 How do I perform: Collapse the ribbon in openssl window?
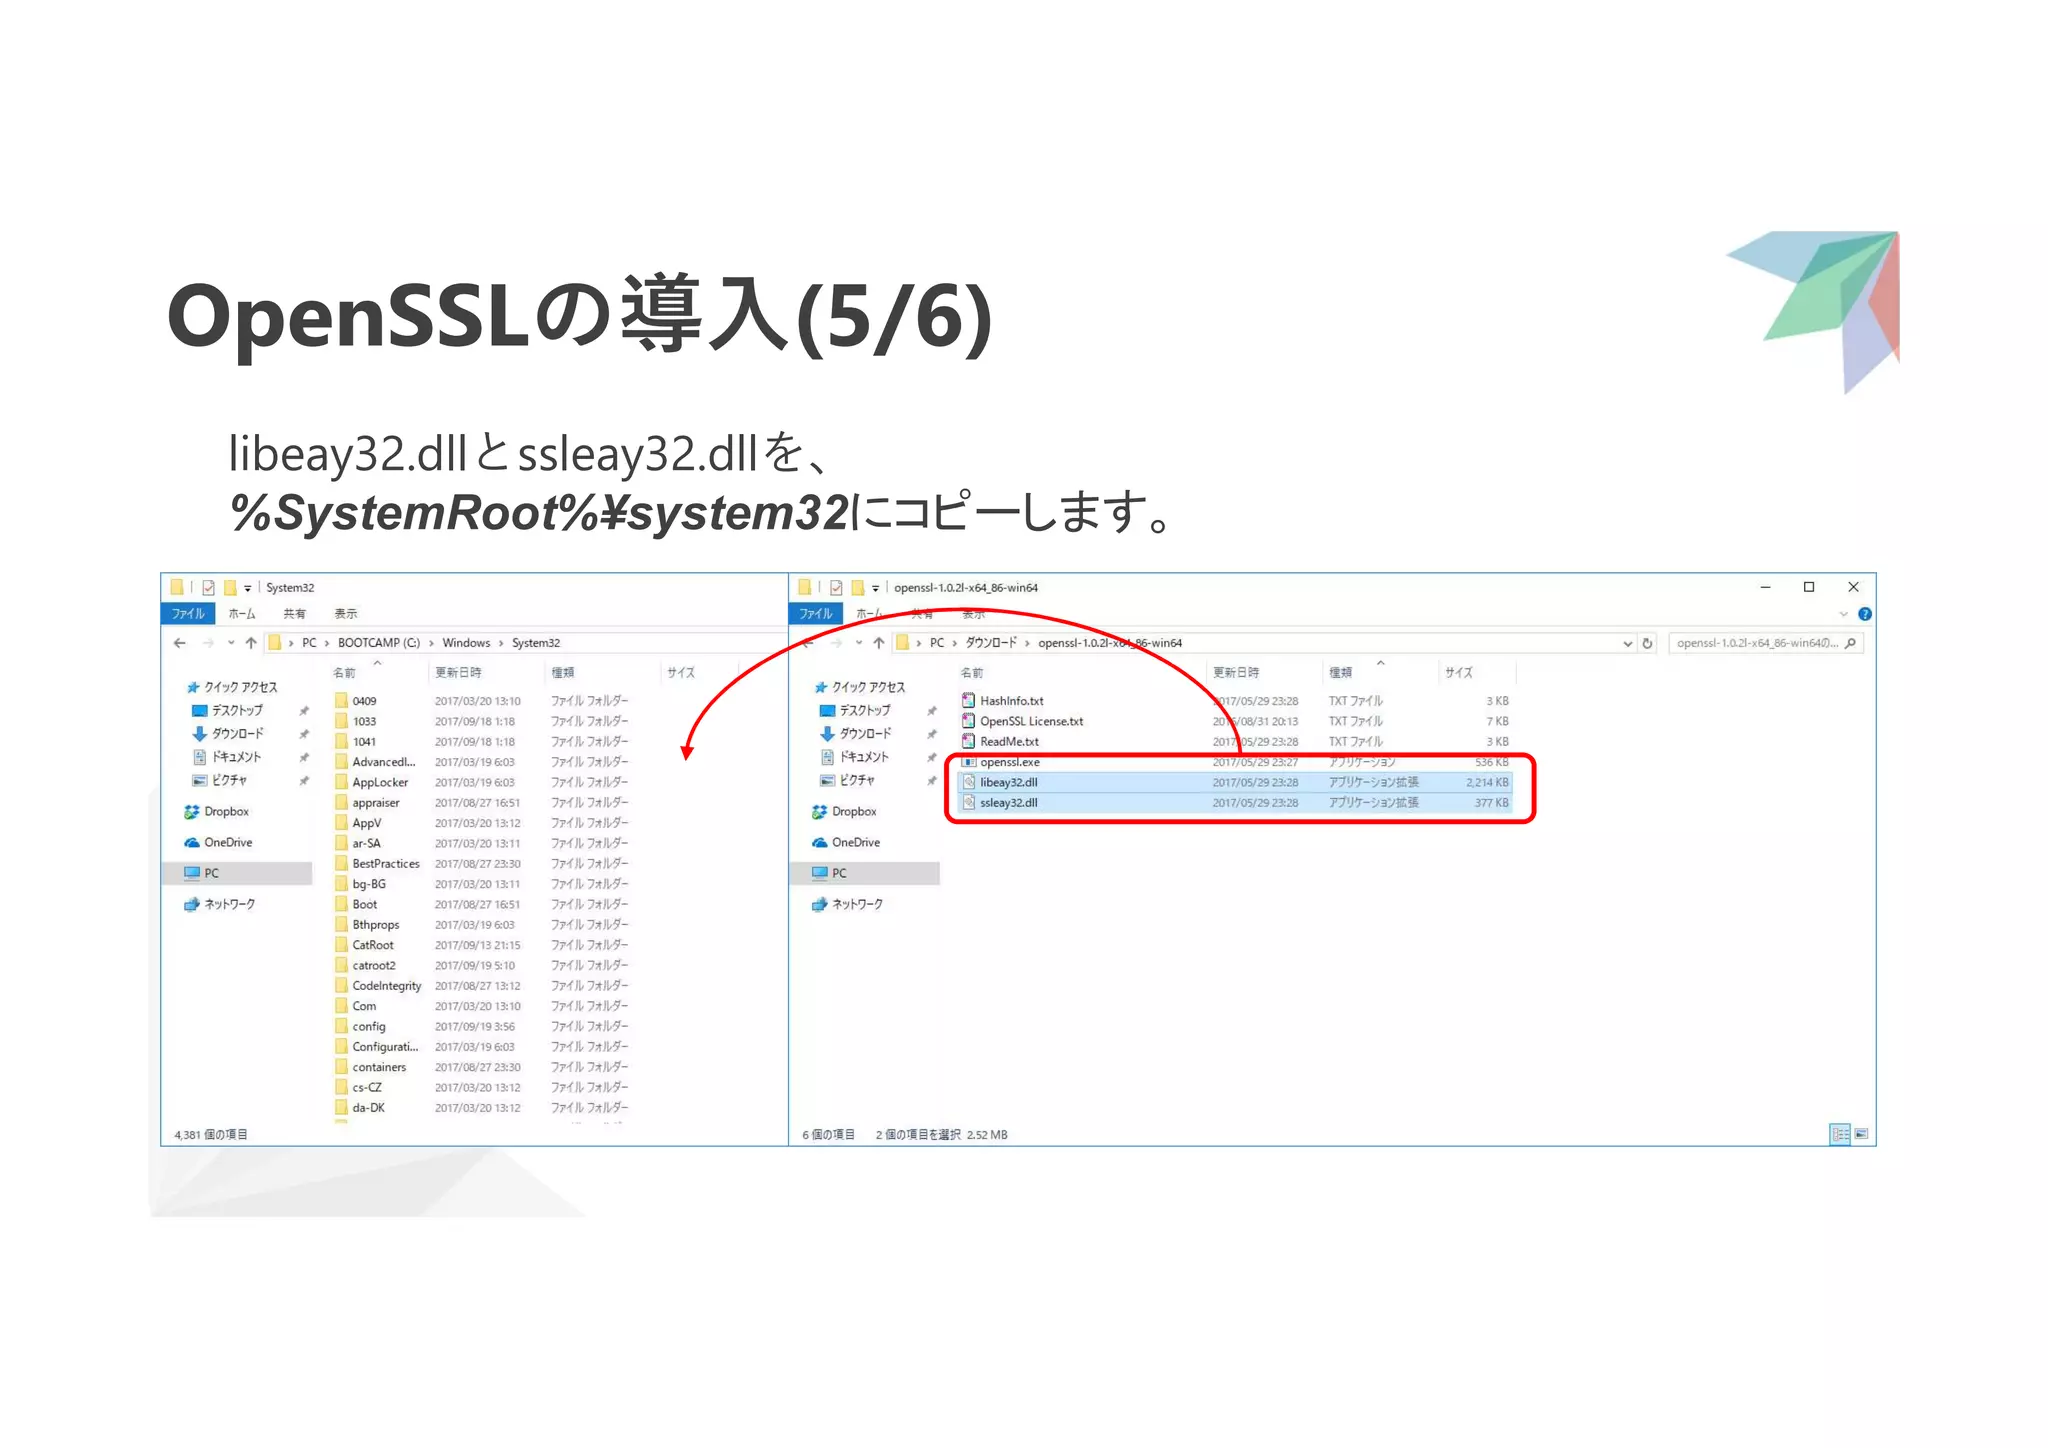pyautogui.click(x=1844, y=614)
